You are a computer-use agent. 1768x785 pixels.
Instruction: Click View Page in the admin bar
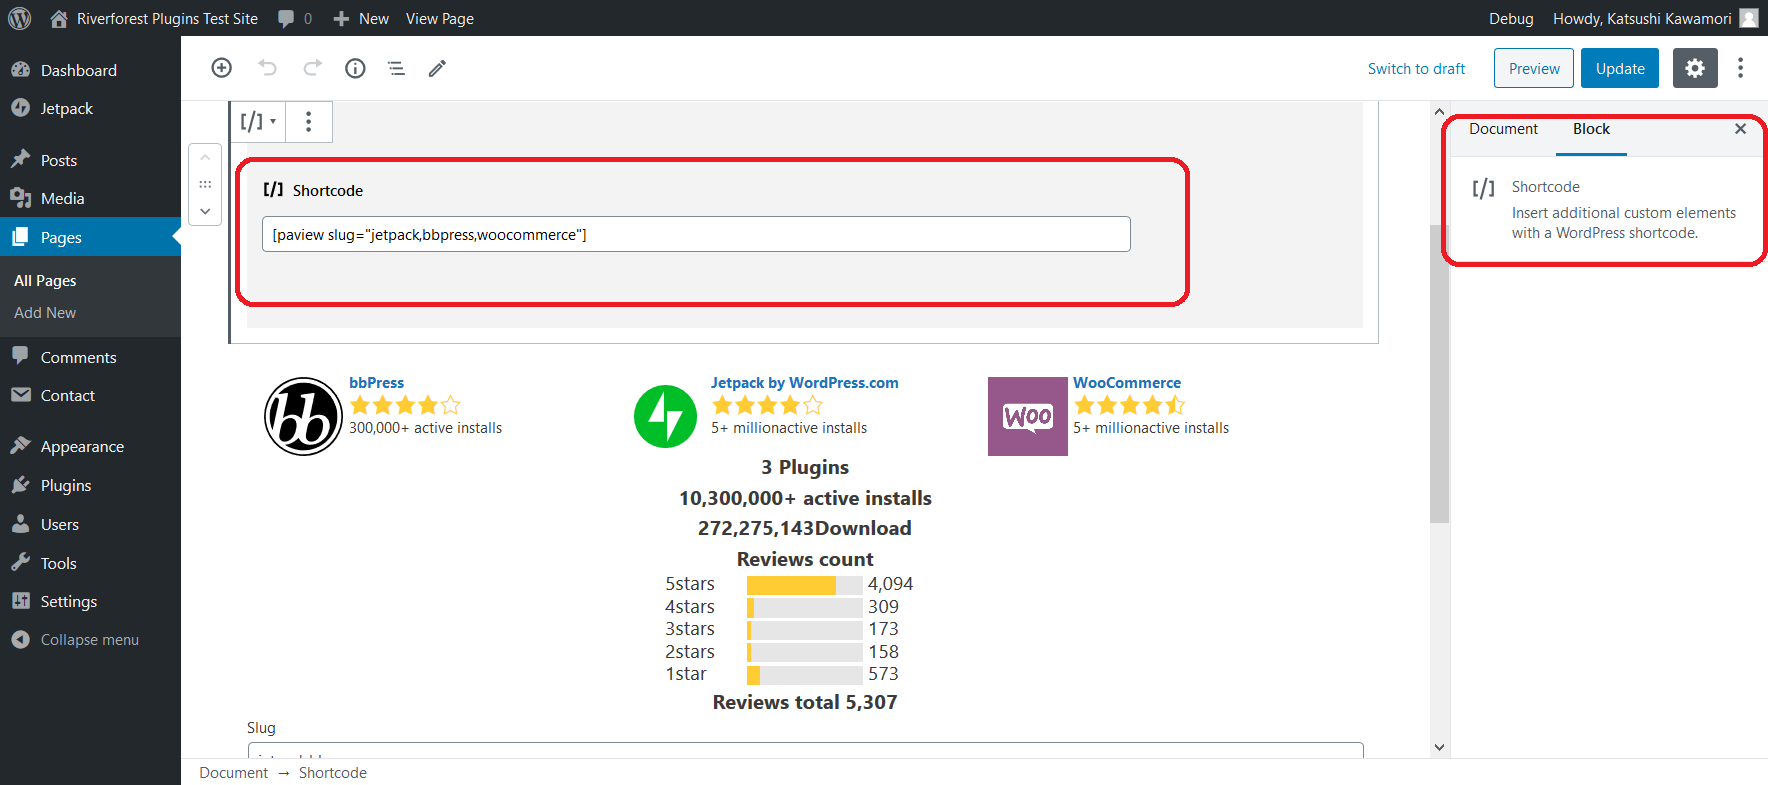point(440,18)
